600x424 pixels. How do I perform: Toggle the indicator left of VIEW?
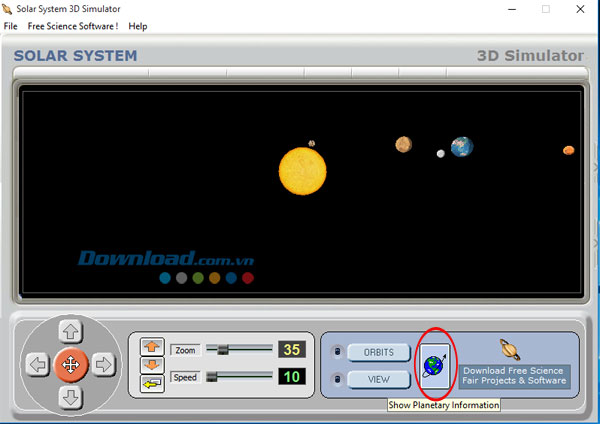(337, 379)
